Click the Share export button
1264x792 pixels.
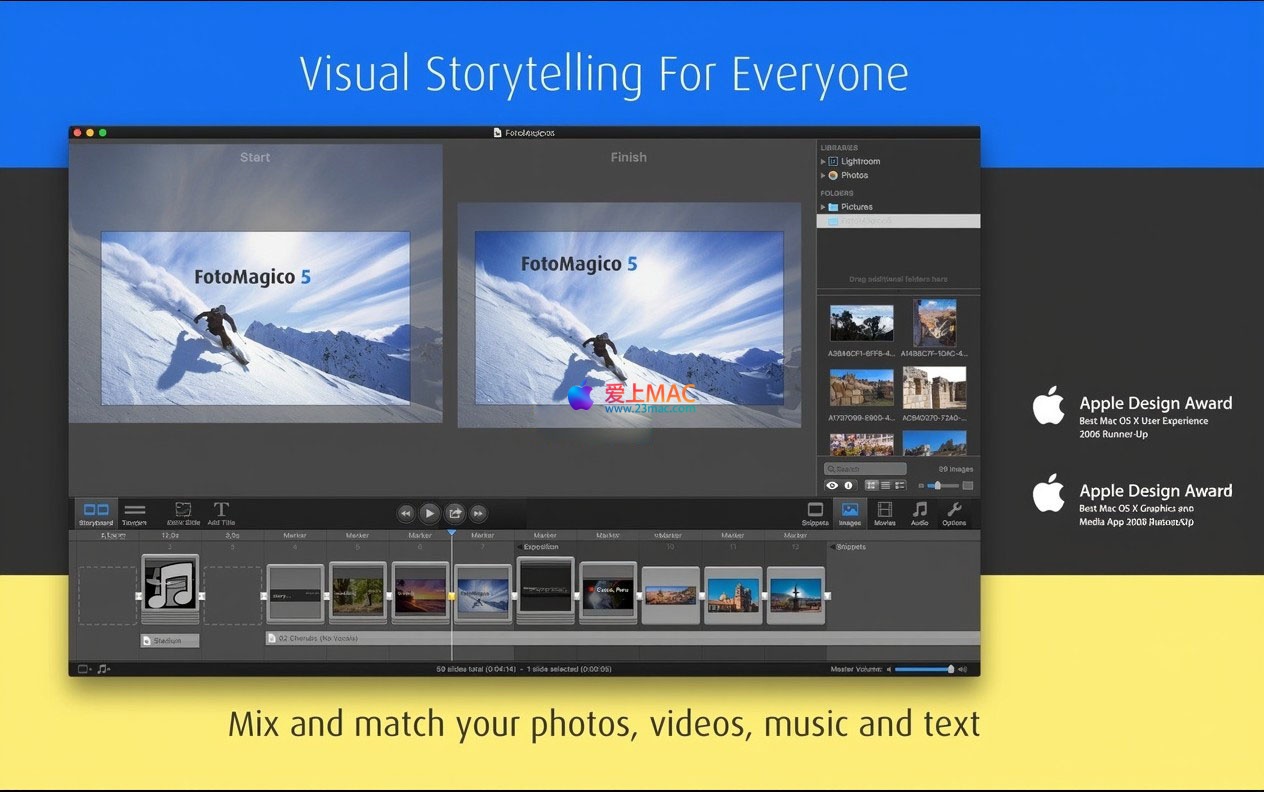pos(454,513)
